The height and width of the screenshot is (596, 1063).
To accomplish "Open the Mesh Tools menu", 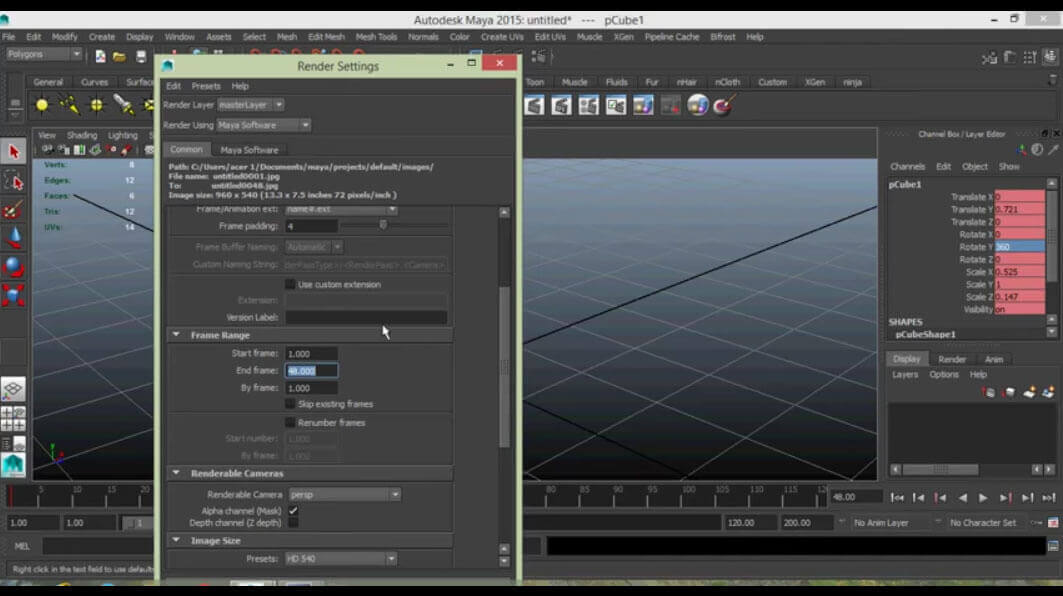I will tap(376, 37).
